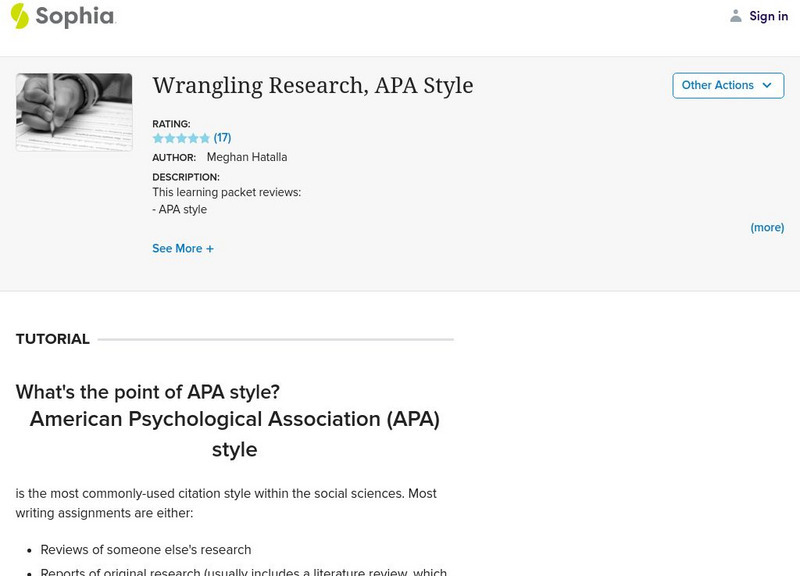Expand the description using See More +
Viewport: 800px width, 576px height.
tap(183, 248)
